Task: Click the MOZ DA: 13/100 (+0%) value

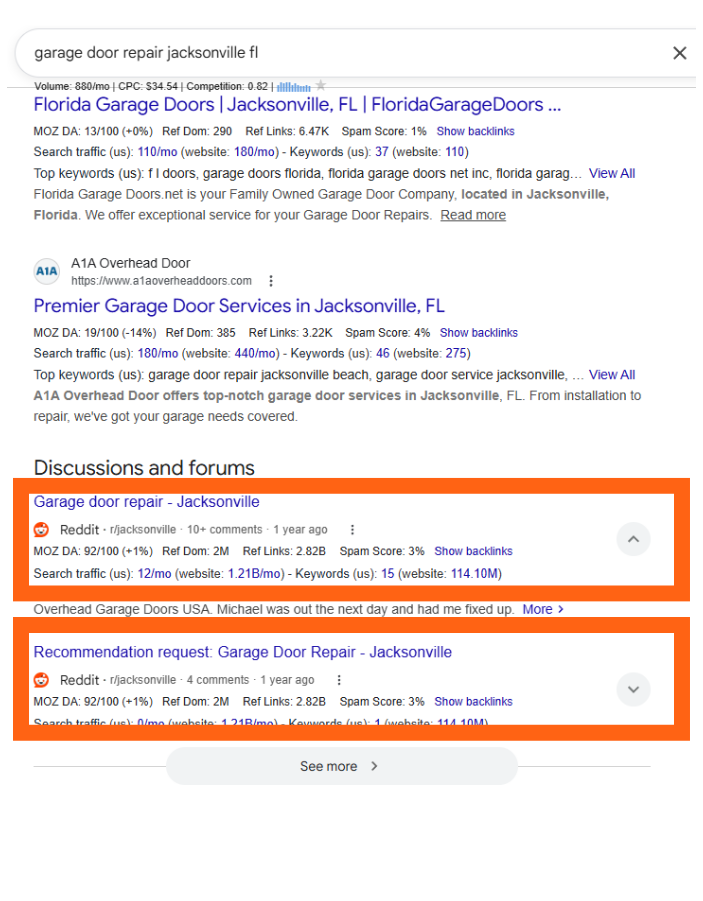Action: click(93, 131)
